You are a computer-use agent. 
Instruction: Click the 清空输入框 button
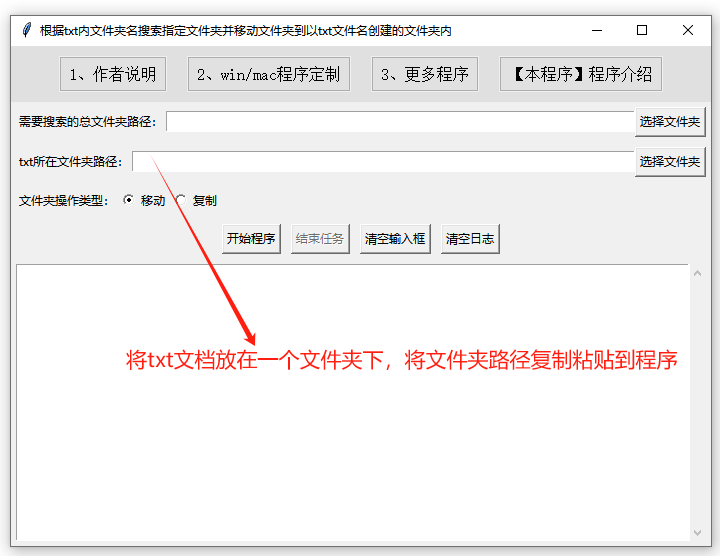click(395, 239)
